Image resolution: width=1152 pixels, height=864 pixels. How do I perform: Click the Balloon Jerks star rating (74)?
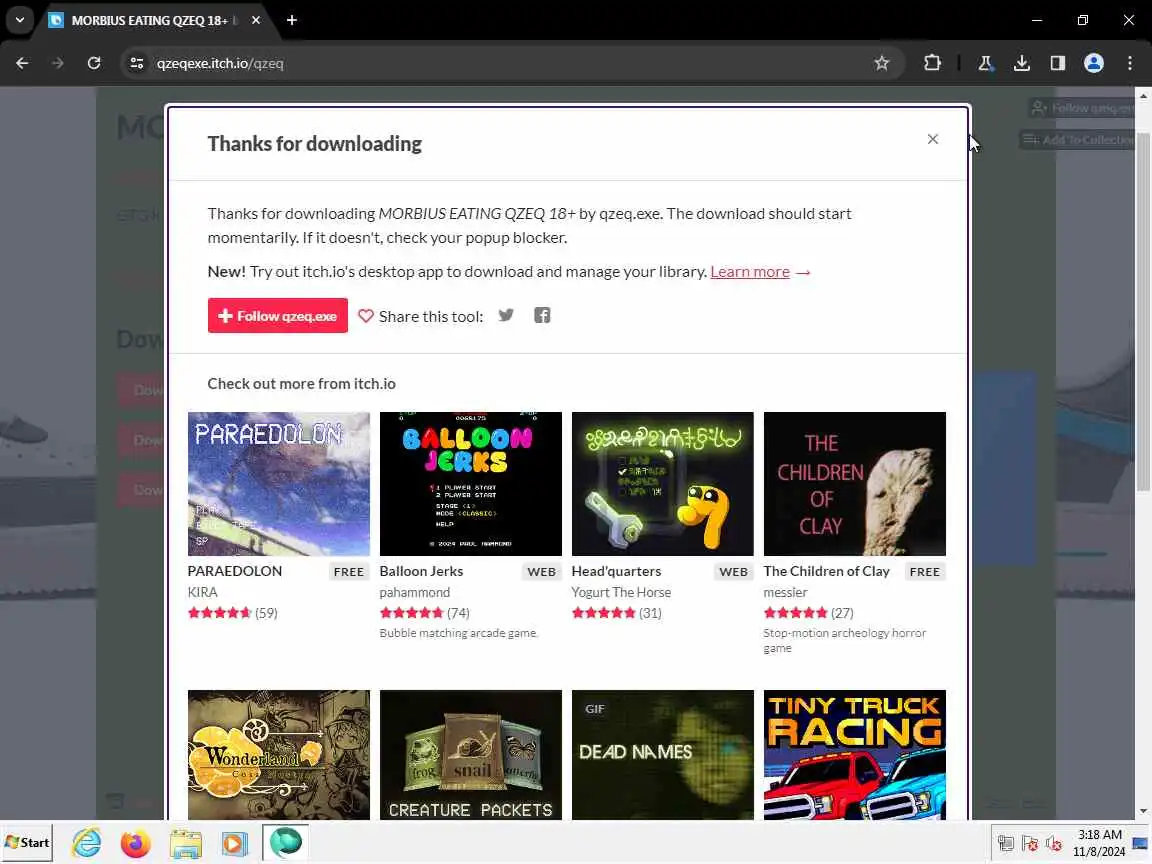click(x=424, y=613)
